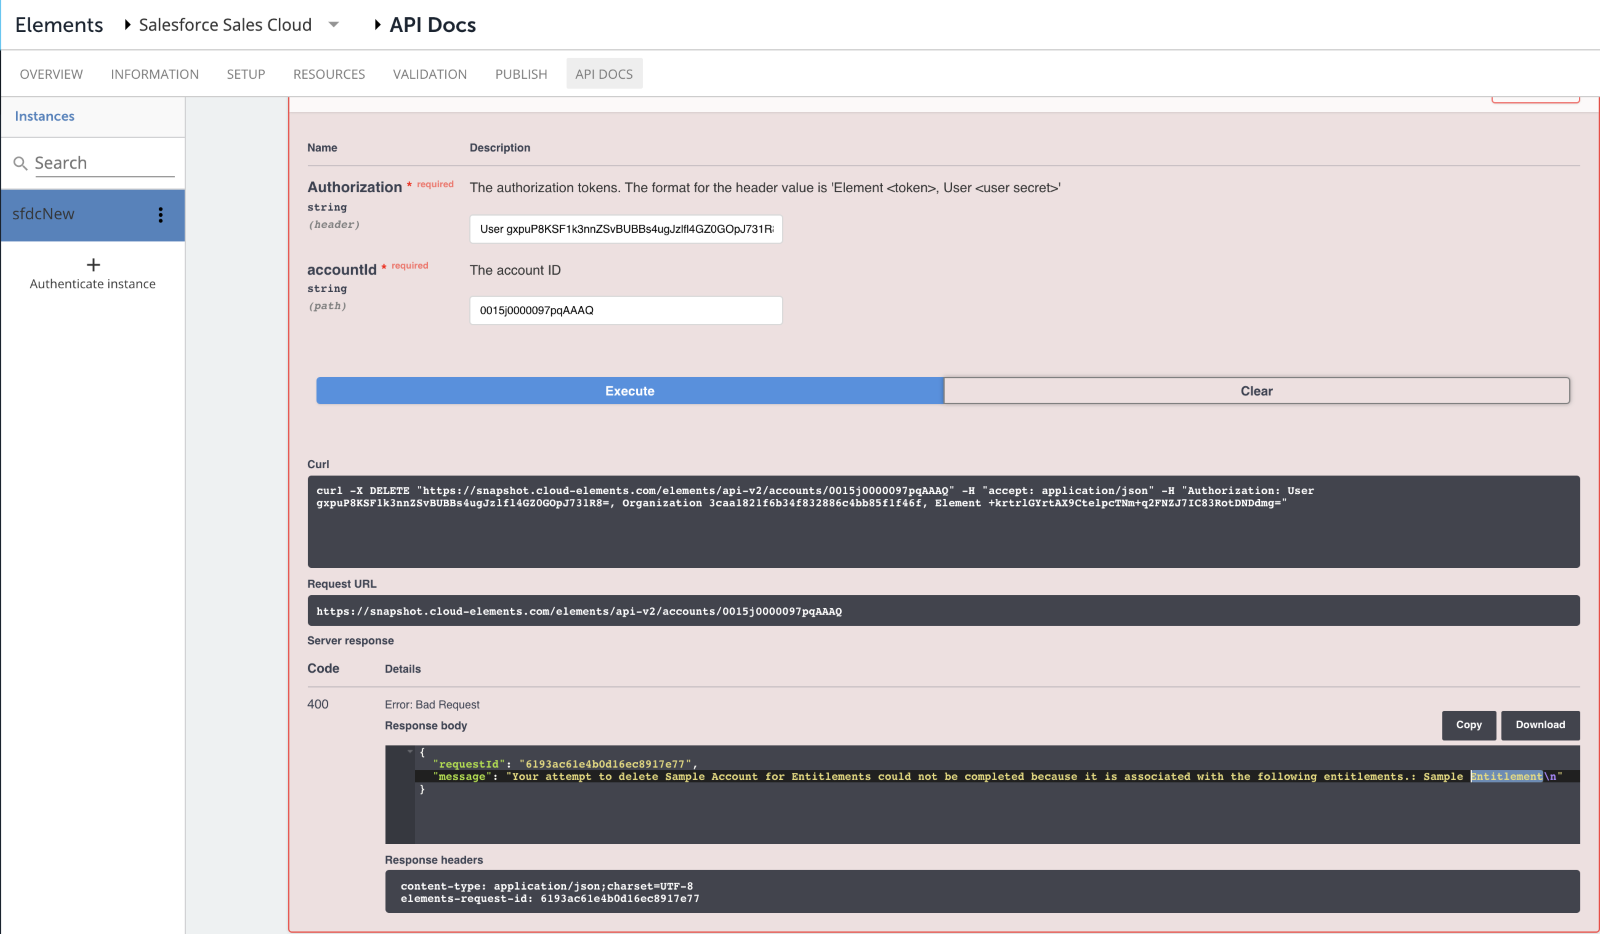Click the accountId input field
Image resolution: width=1600 pixels, height=934 pixels.
click(x=626, y=310)
